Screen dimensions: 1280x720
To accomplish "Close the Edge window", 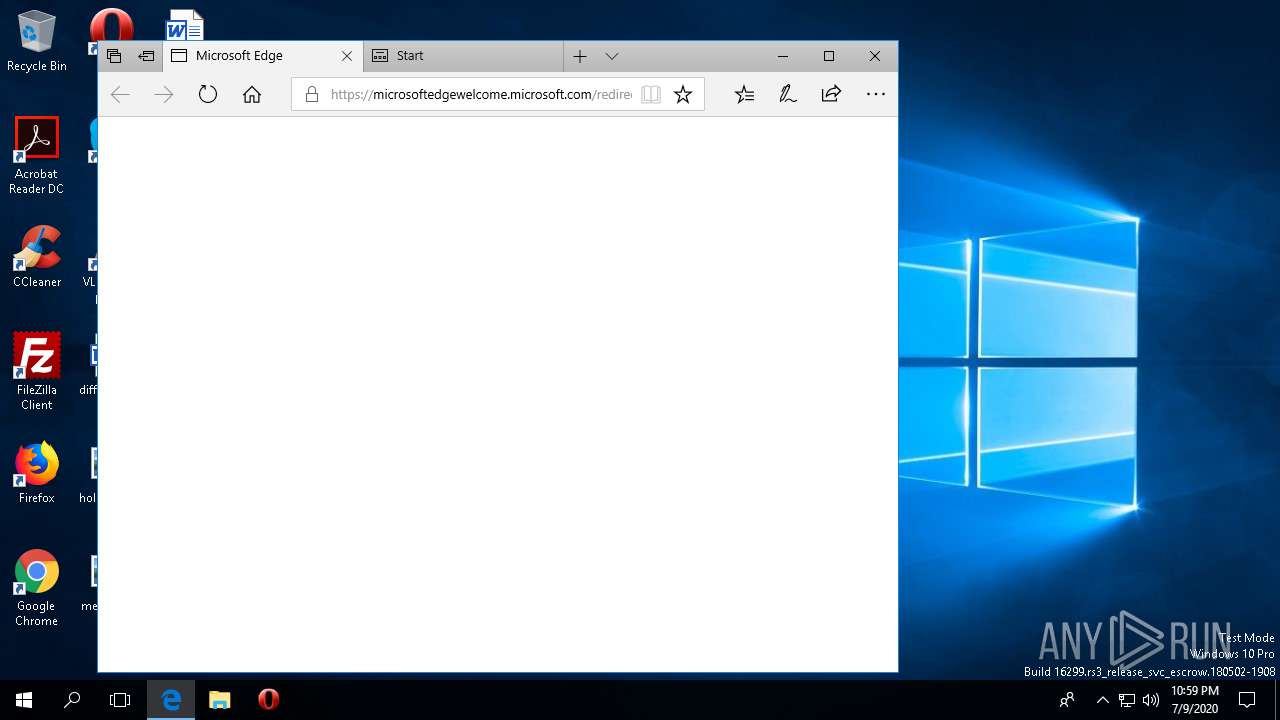I will tap(875, 56).
